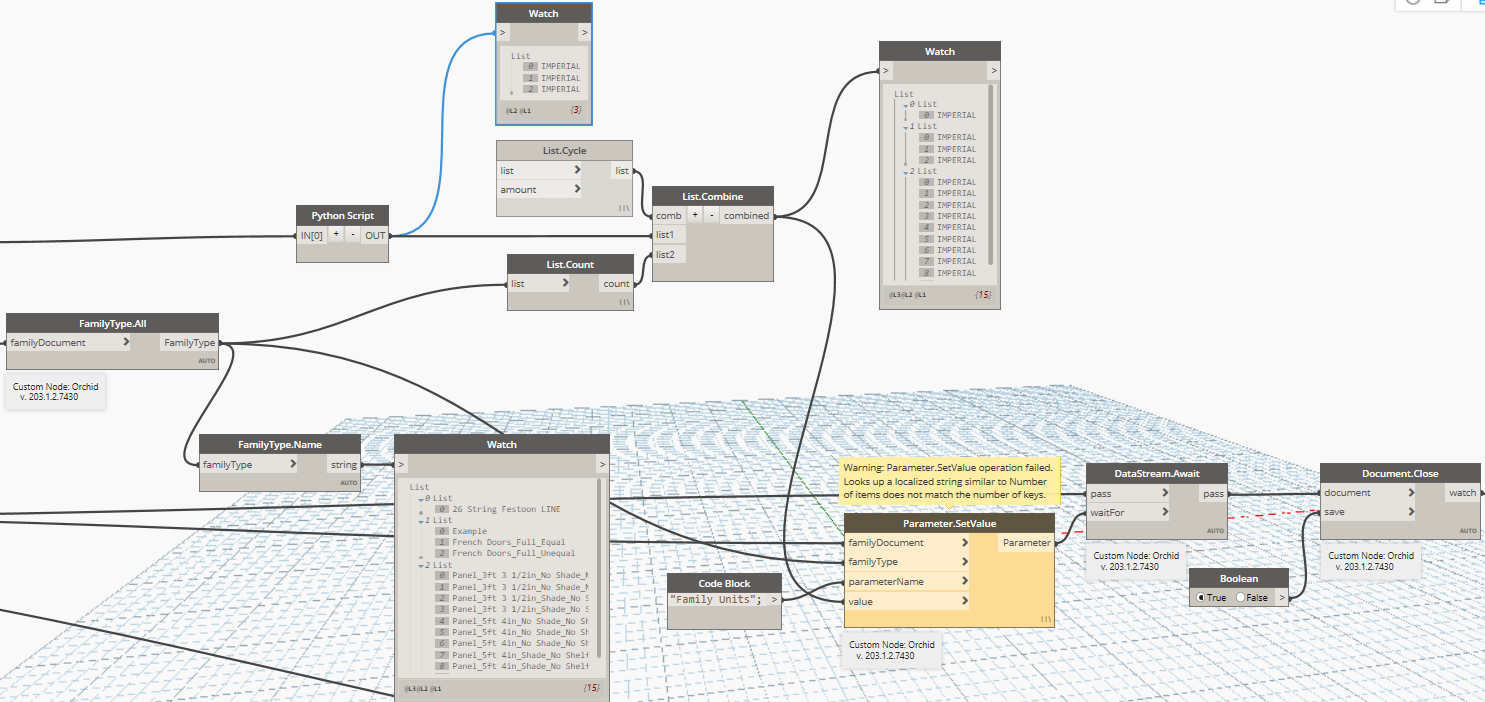Click the "Family Units" code block text field

click(x=716, y=600)
